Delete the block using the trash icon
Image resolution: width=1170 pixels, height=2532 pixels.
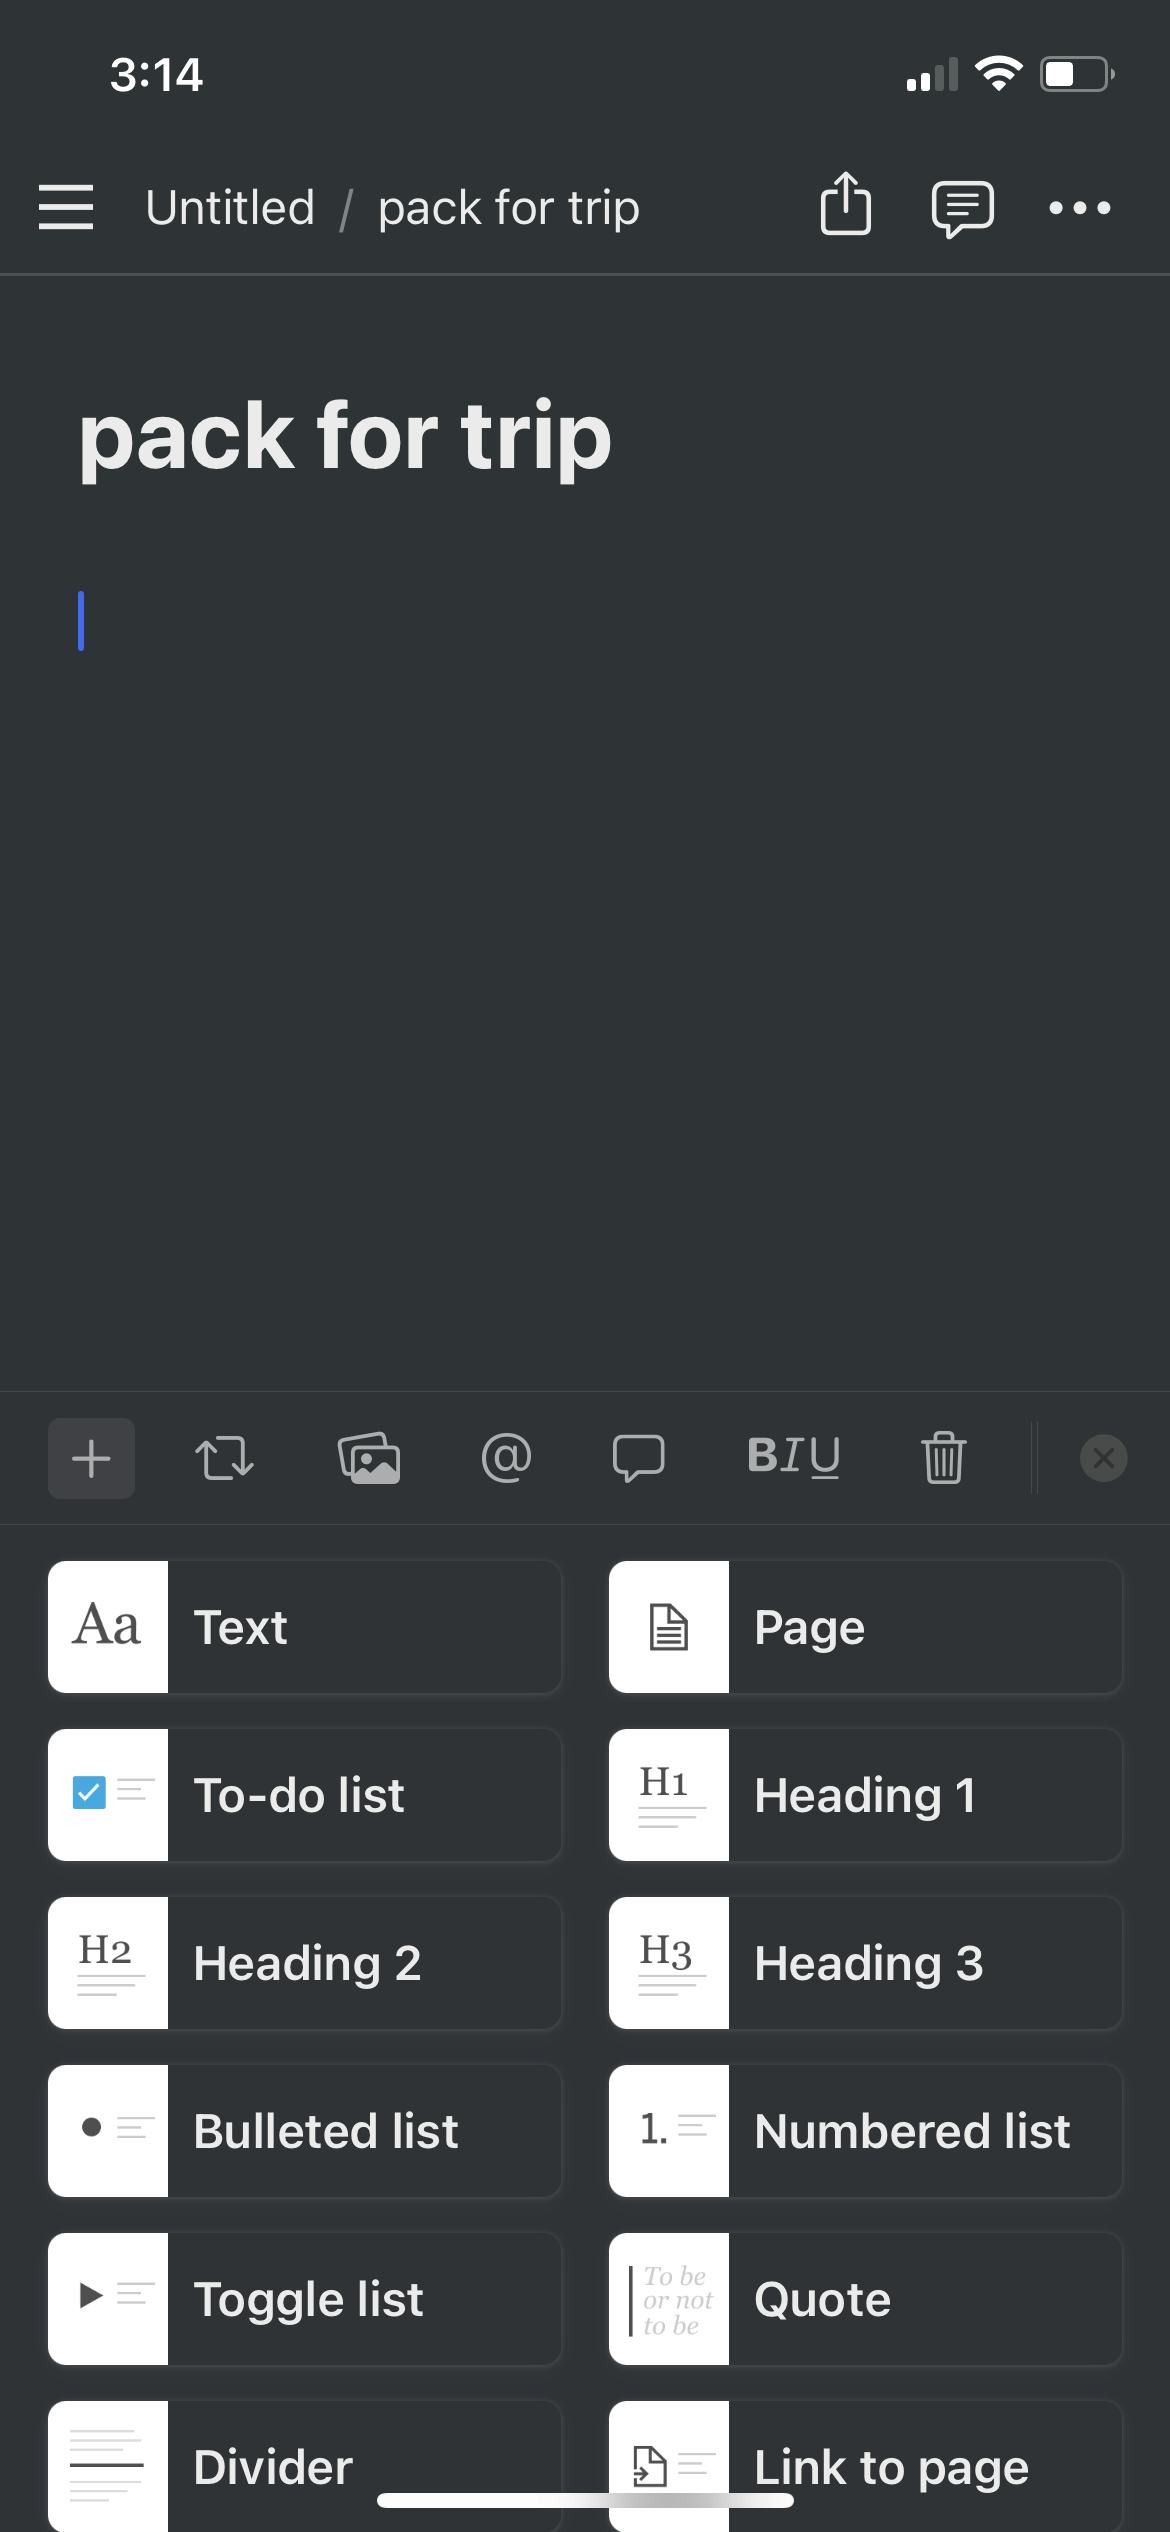click(x=942, y=1457)
